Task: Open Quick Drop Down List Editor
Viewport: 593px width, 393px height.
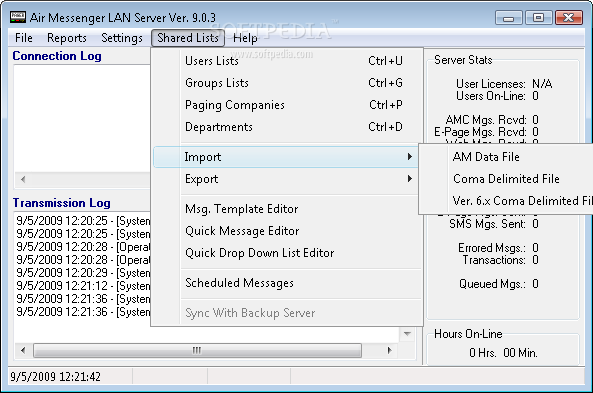Action: point(287,253)
